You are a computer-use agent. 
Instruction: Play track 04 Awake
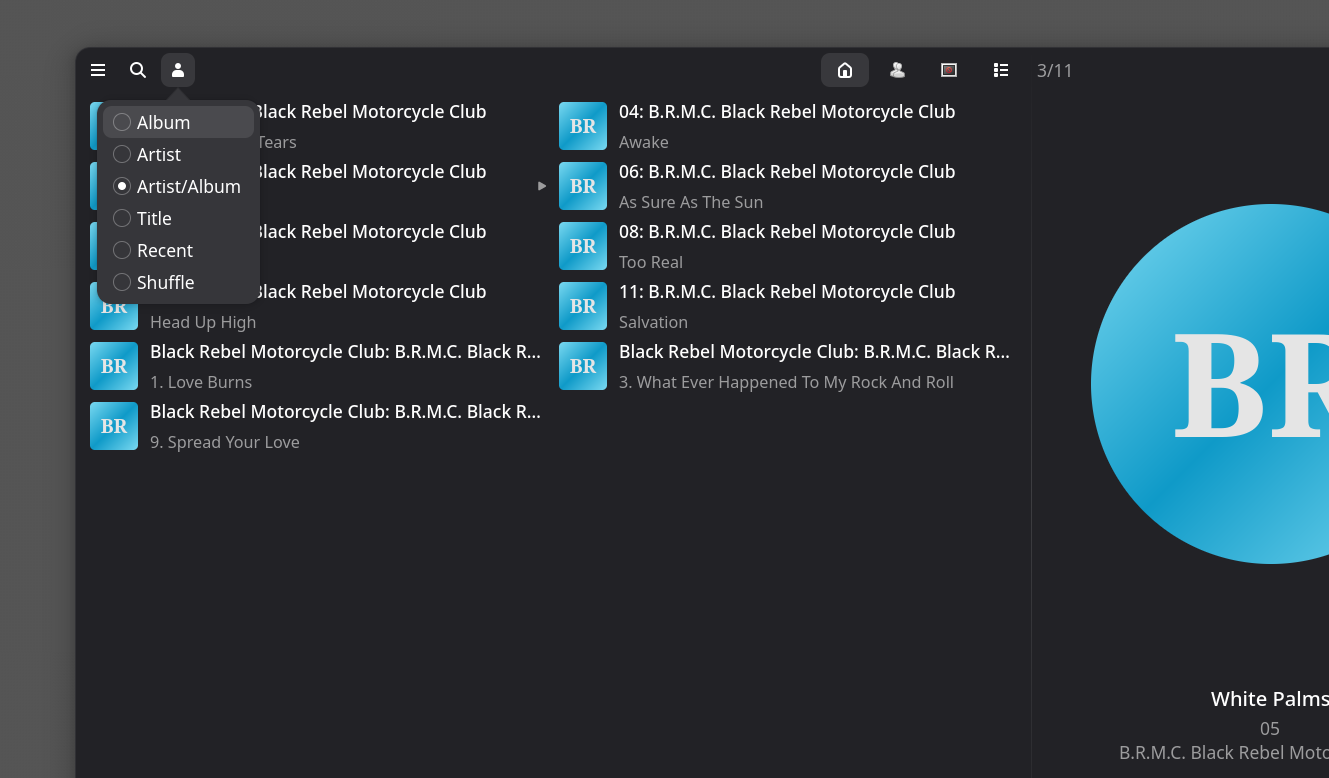(x=786, y=126)
